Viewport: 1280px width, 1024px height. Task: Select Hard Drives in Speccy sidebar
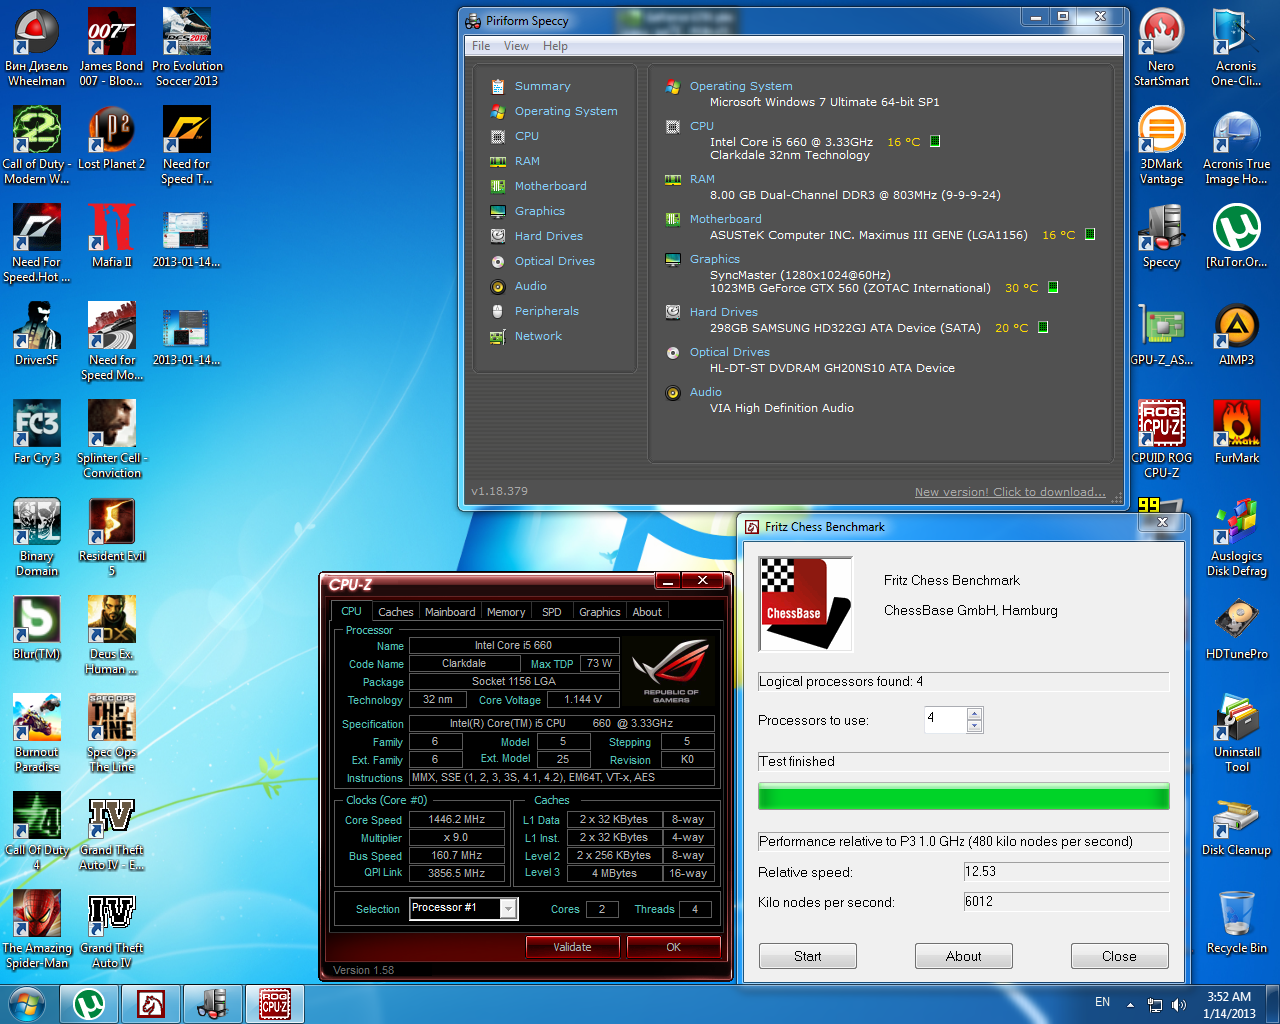pos(548,236)
